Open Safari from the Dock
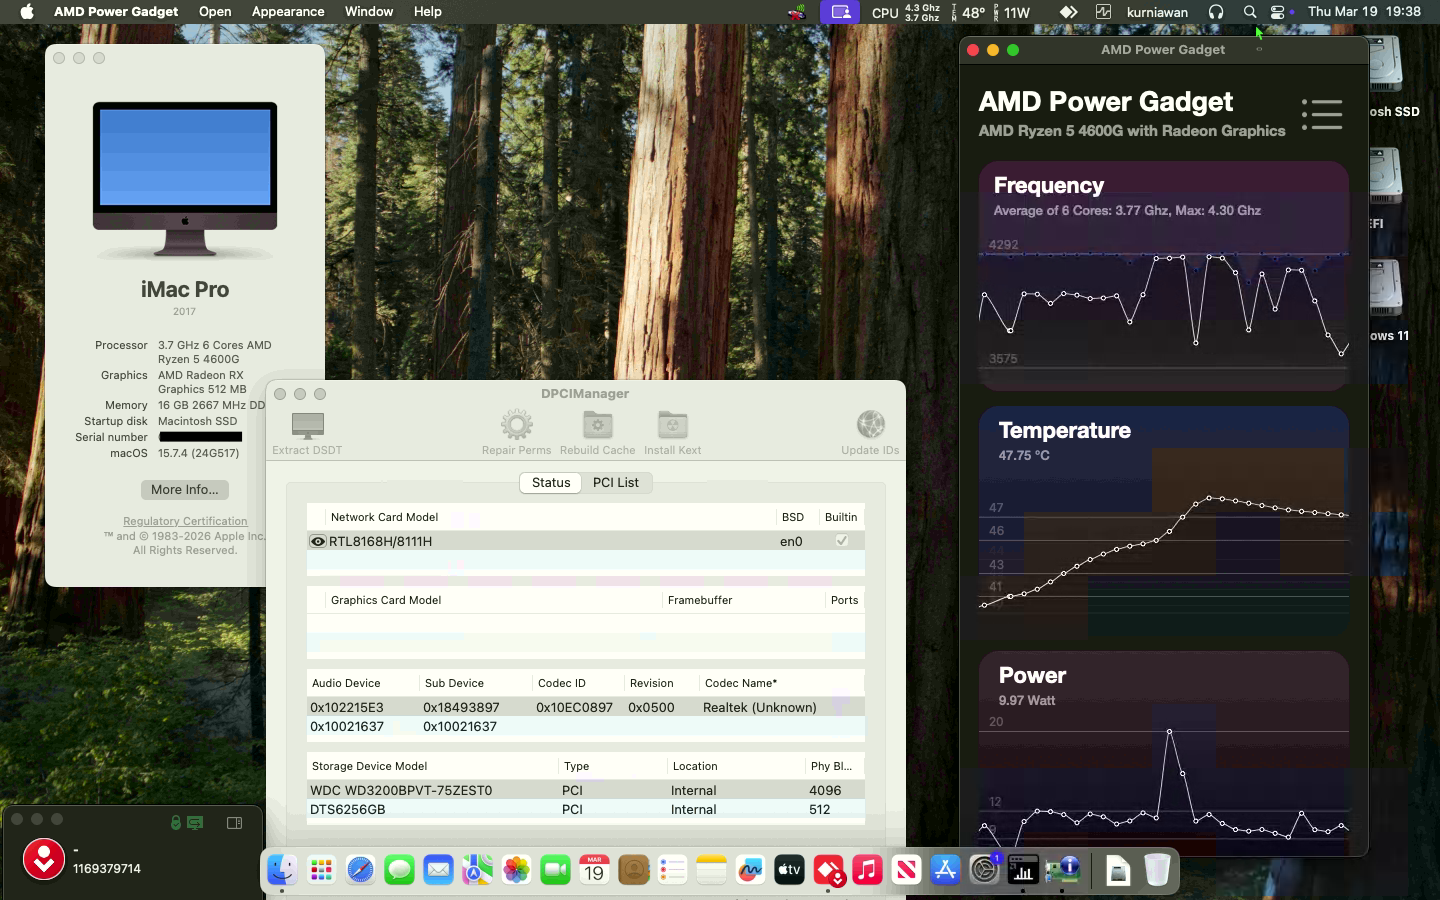The width and height of the screenshot is (1440, 900). pyautogui.click(x=360, y=870)
